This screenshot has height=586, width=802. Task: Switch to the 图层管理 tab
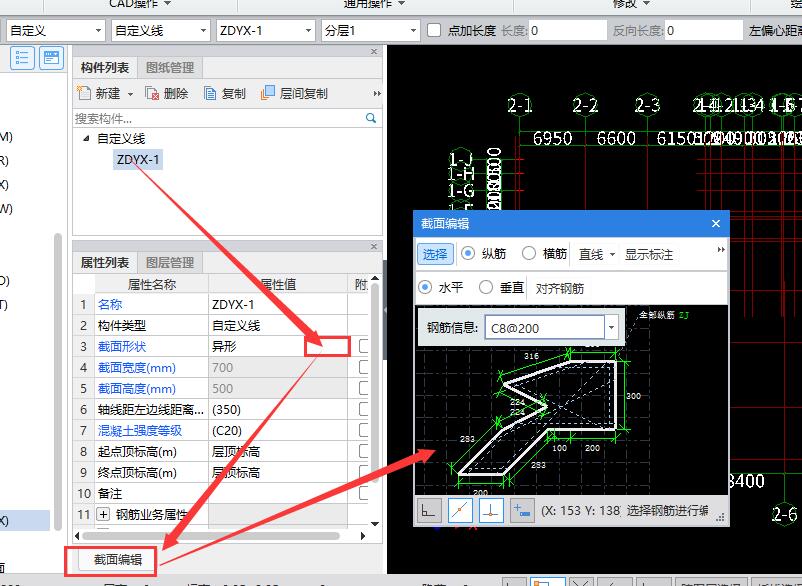[170, 262]
